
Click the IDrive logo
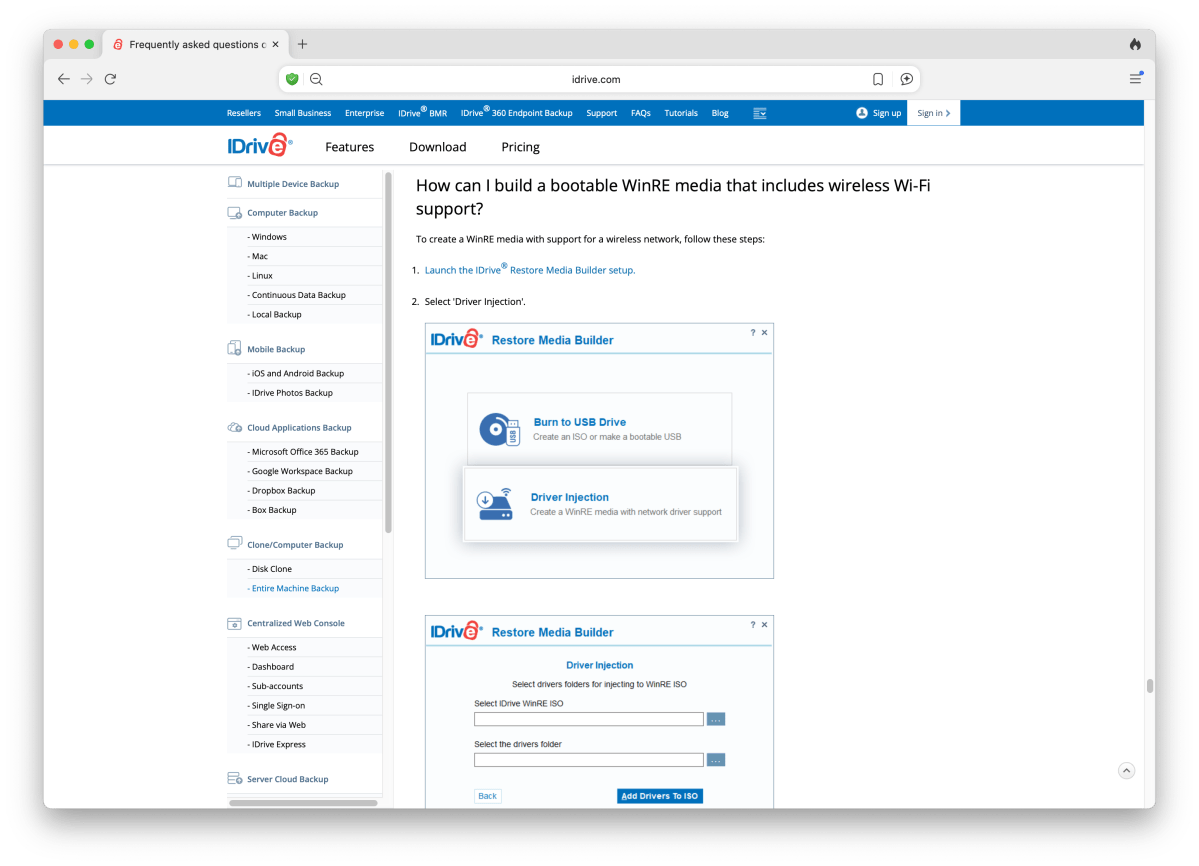click(x=260, y=145)
